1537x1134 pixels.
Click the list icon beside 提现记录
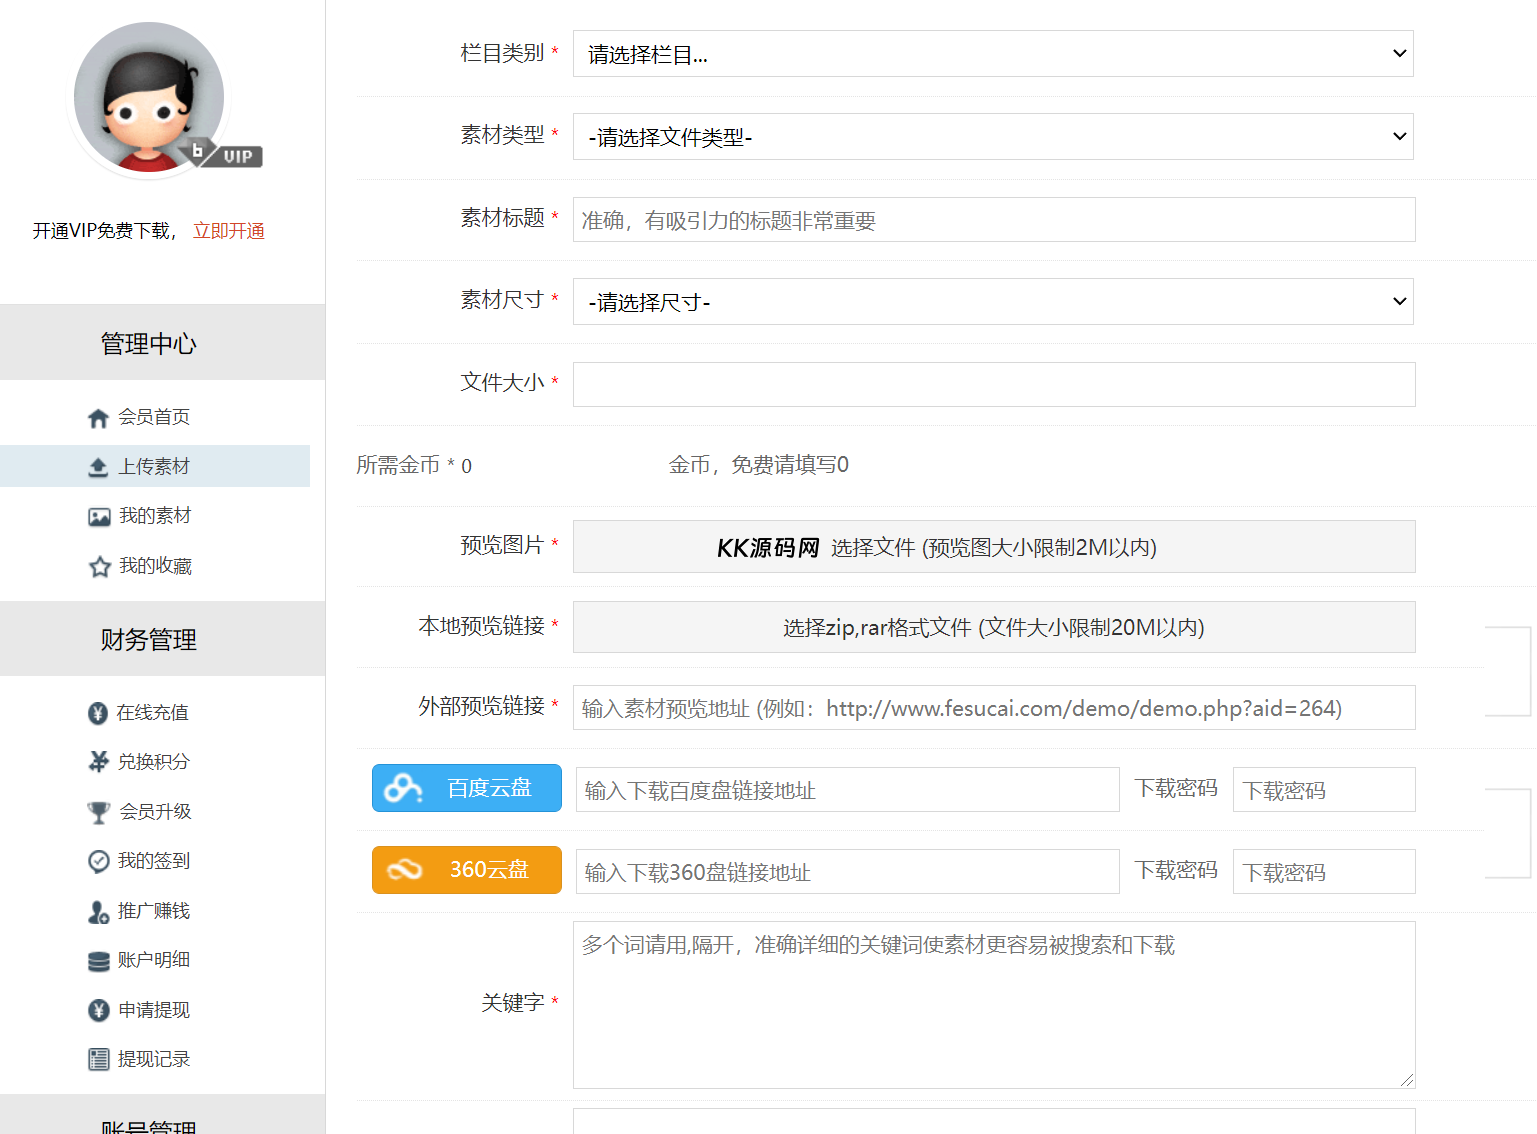coord(98,1059)
